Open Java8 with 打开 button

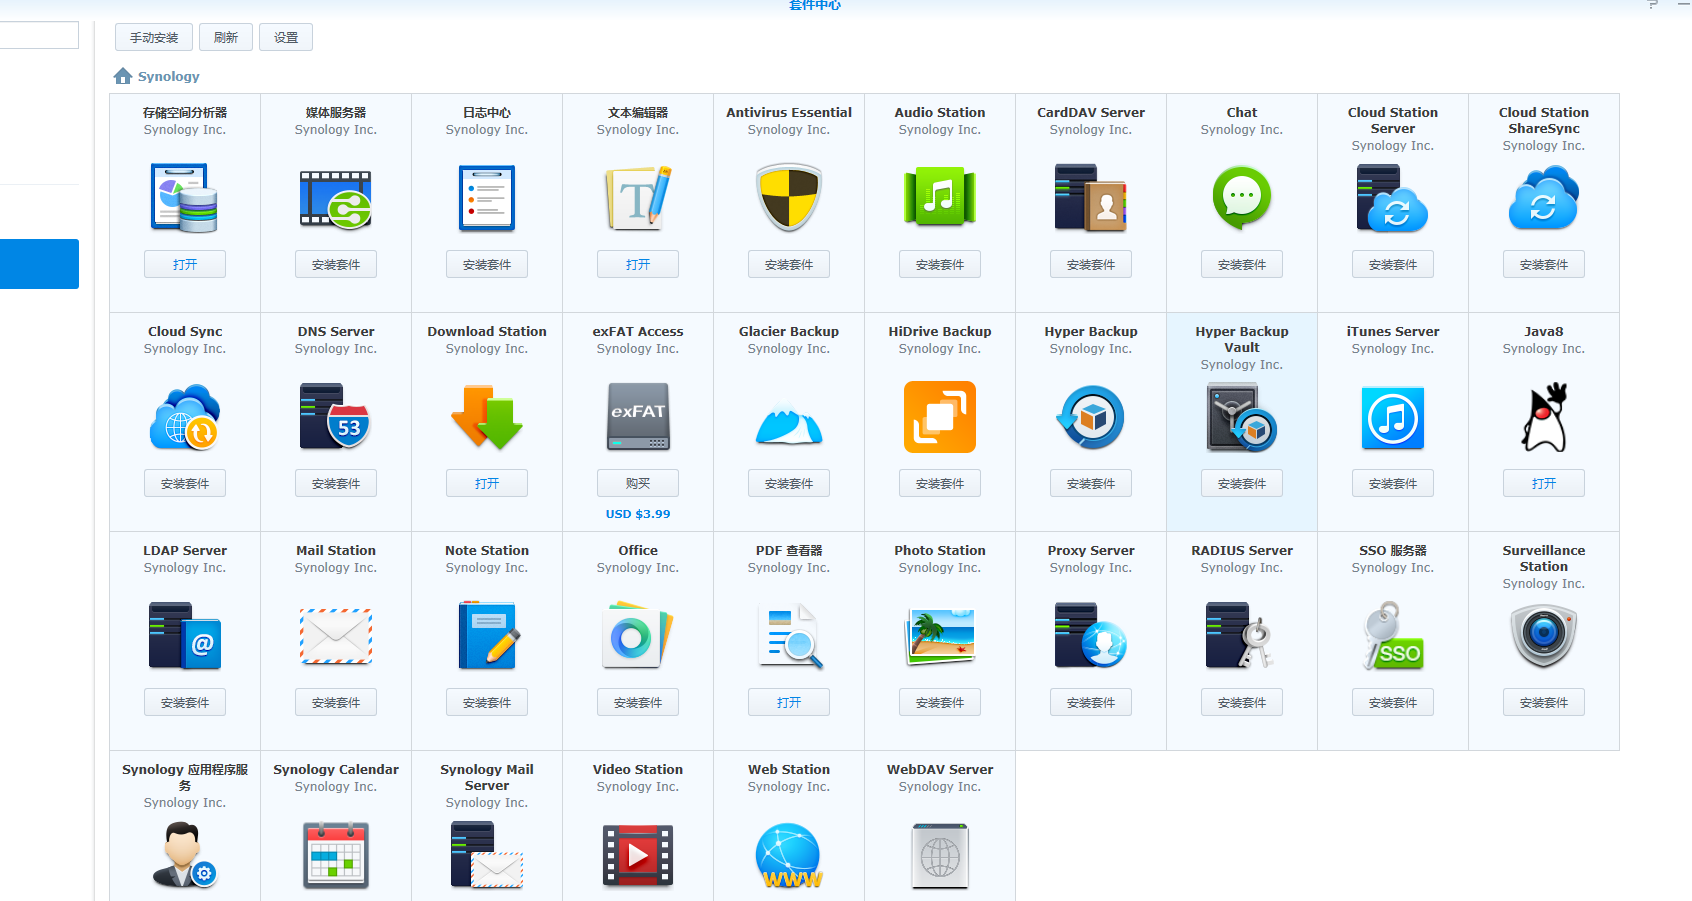pos(1544,483)
